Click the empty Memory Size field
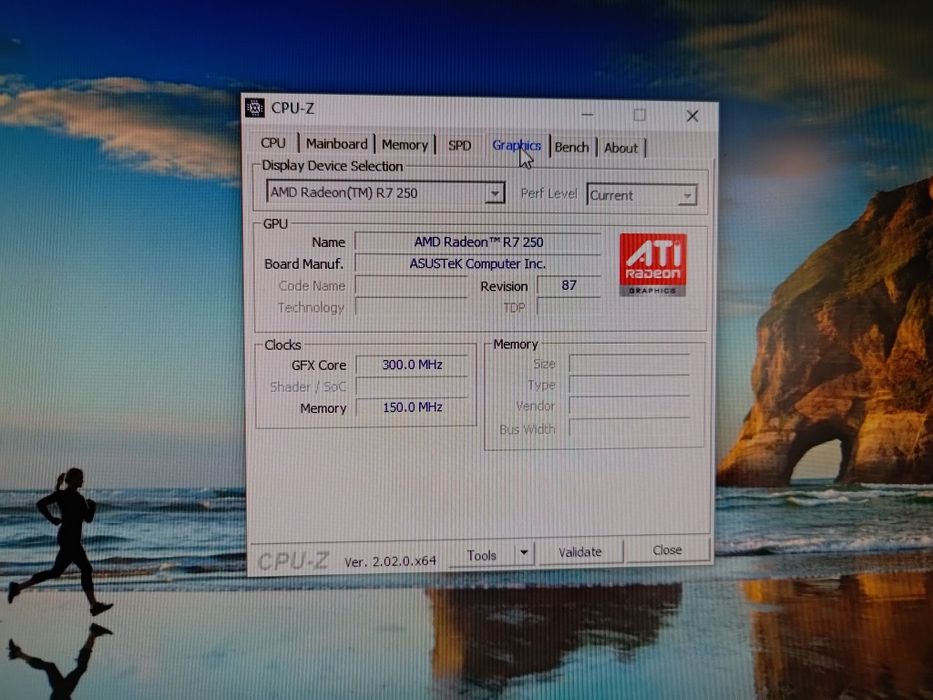This screenshot has width=933, height=700. coord(630,364)
